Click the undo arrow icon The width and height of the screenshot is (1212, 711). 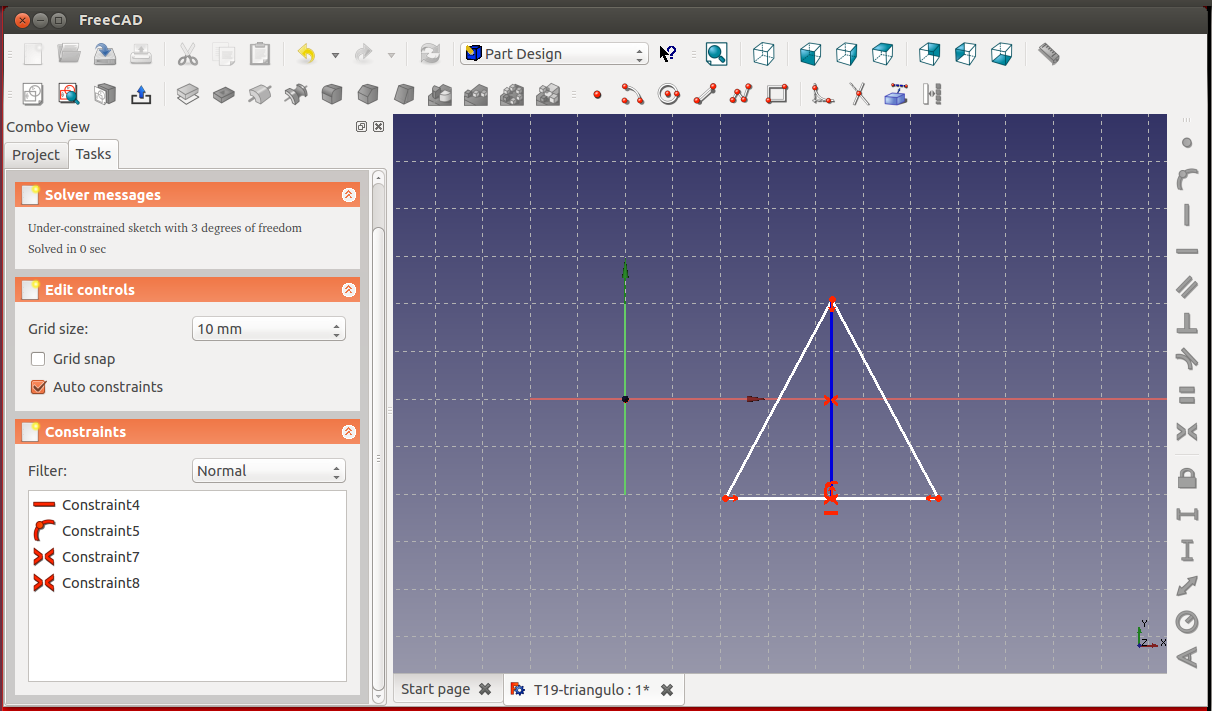point(306,54)
